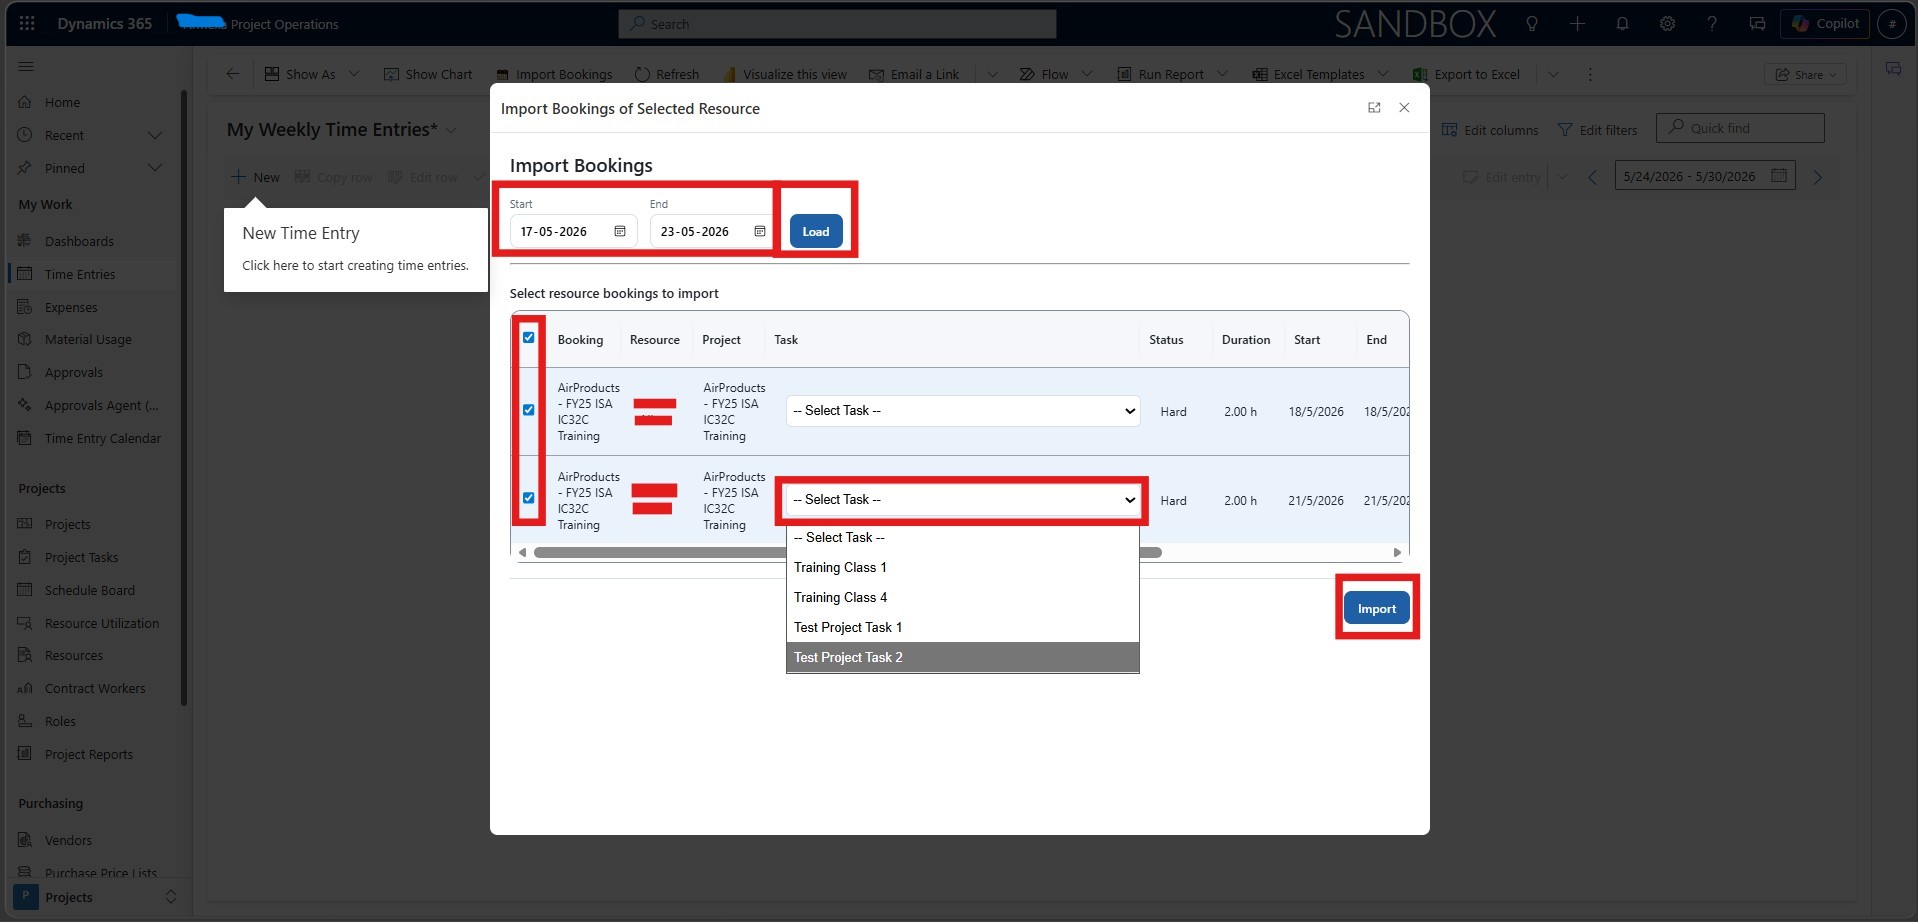Open the settings gear icon

[x=1667, y=24]
